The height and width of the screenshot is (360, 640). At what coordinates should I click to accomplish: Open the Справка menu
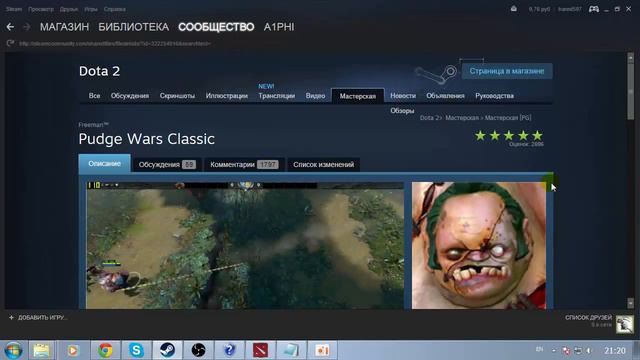point(114,9)
